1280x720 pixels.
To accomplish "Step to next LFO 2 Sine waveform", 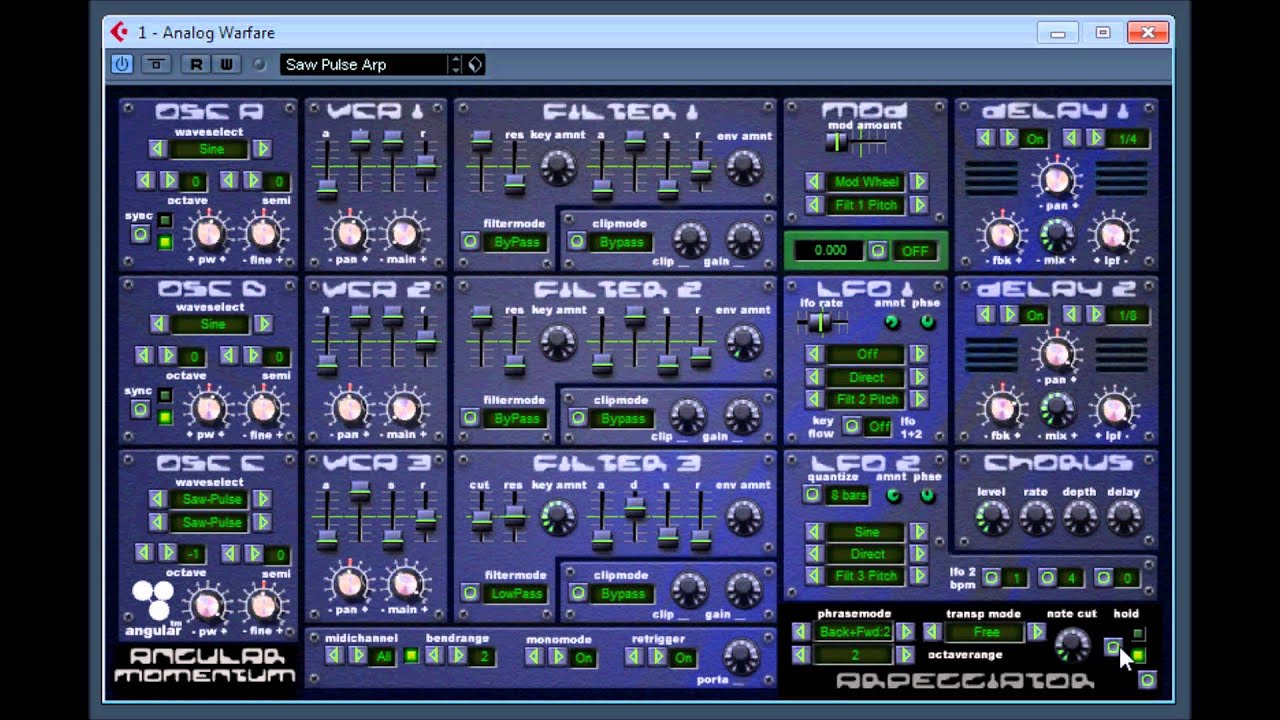I will coord(918,532).
